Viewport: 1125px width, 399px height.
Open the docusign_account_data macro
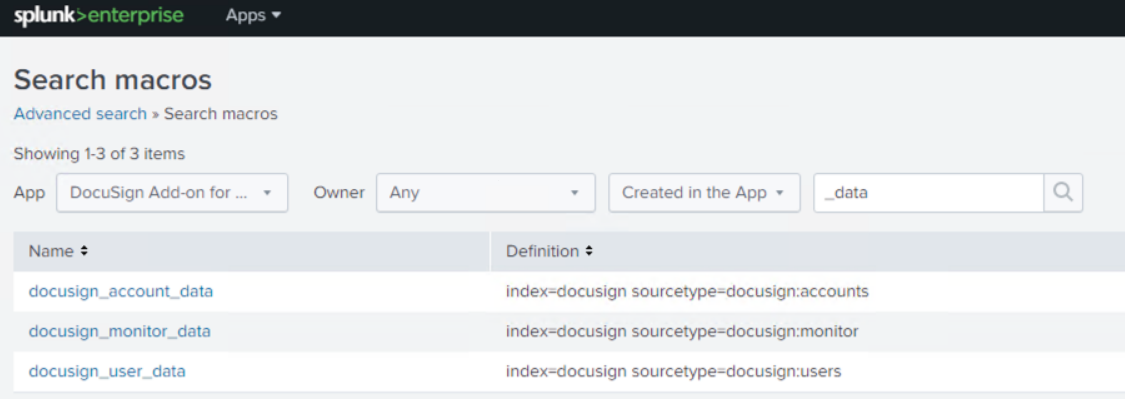[x=121, y=291]
